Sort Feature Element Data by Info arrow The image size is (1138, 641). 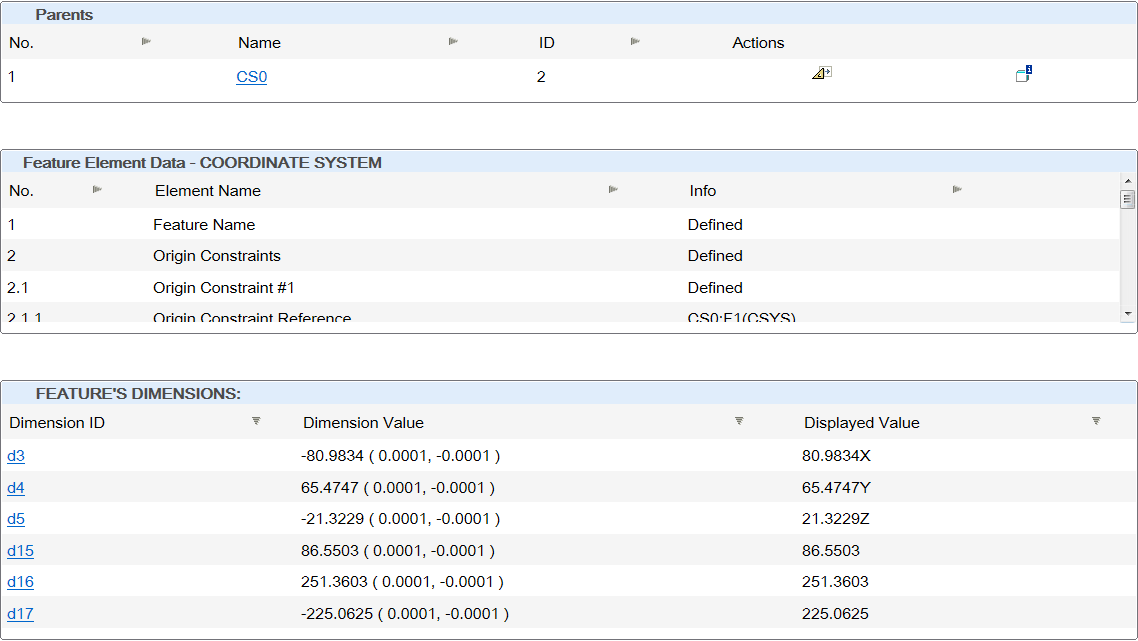coord(957,189)
